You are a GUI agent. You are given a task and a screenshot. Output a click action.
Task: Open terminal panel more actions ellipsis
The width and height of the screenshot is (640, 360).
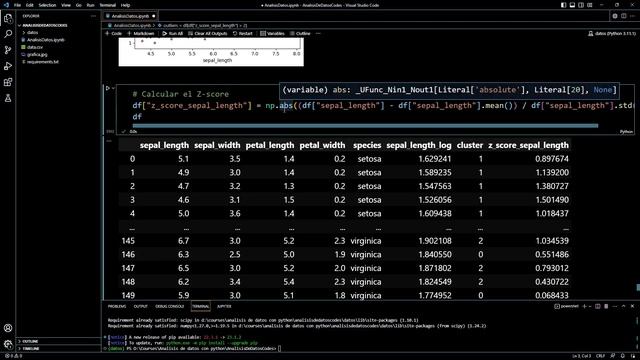(615, 306)
